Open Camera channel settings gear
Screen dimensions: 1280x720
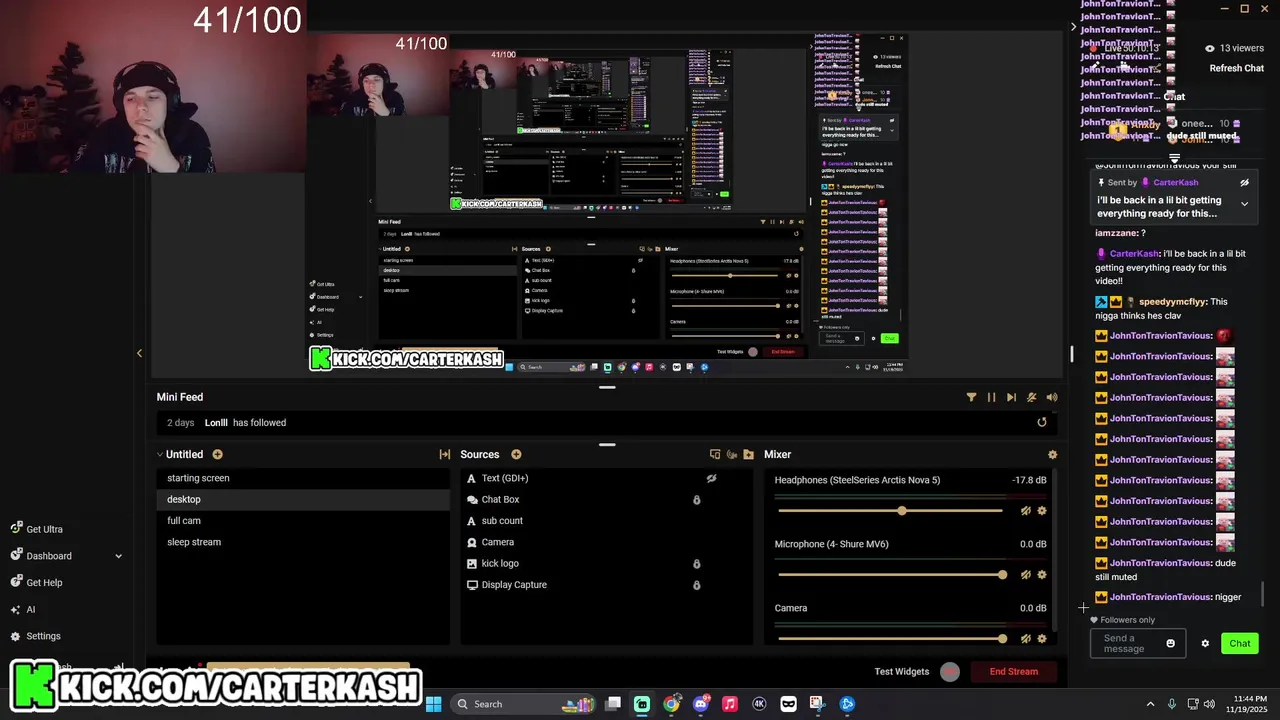[x=1042, y=639]
